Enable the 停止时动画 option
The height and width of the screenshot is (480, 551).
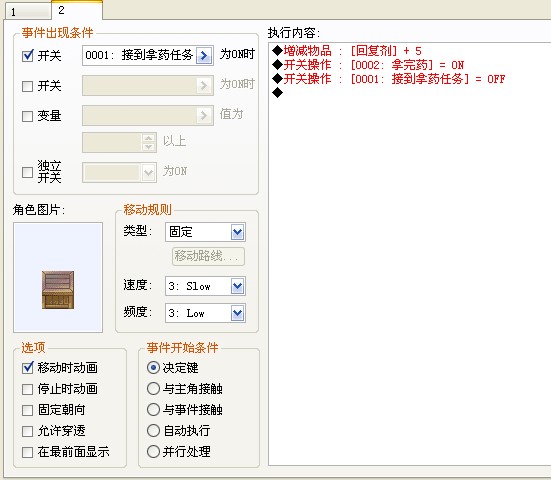pos(27,389)
